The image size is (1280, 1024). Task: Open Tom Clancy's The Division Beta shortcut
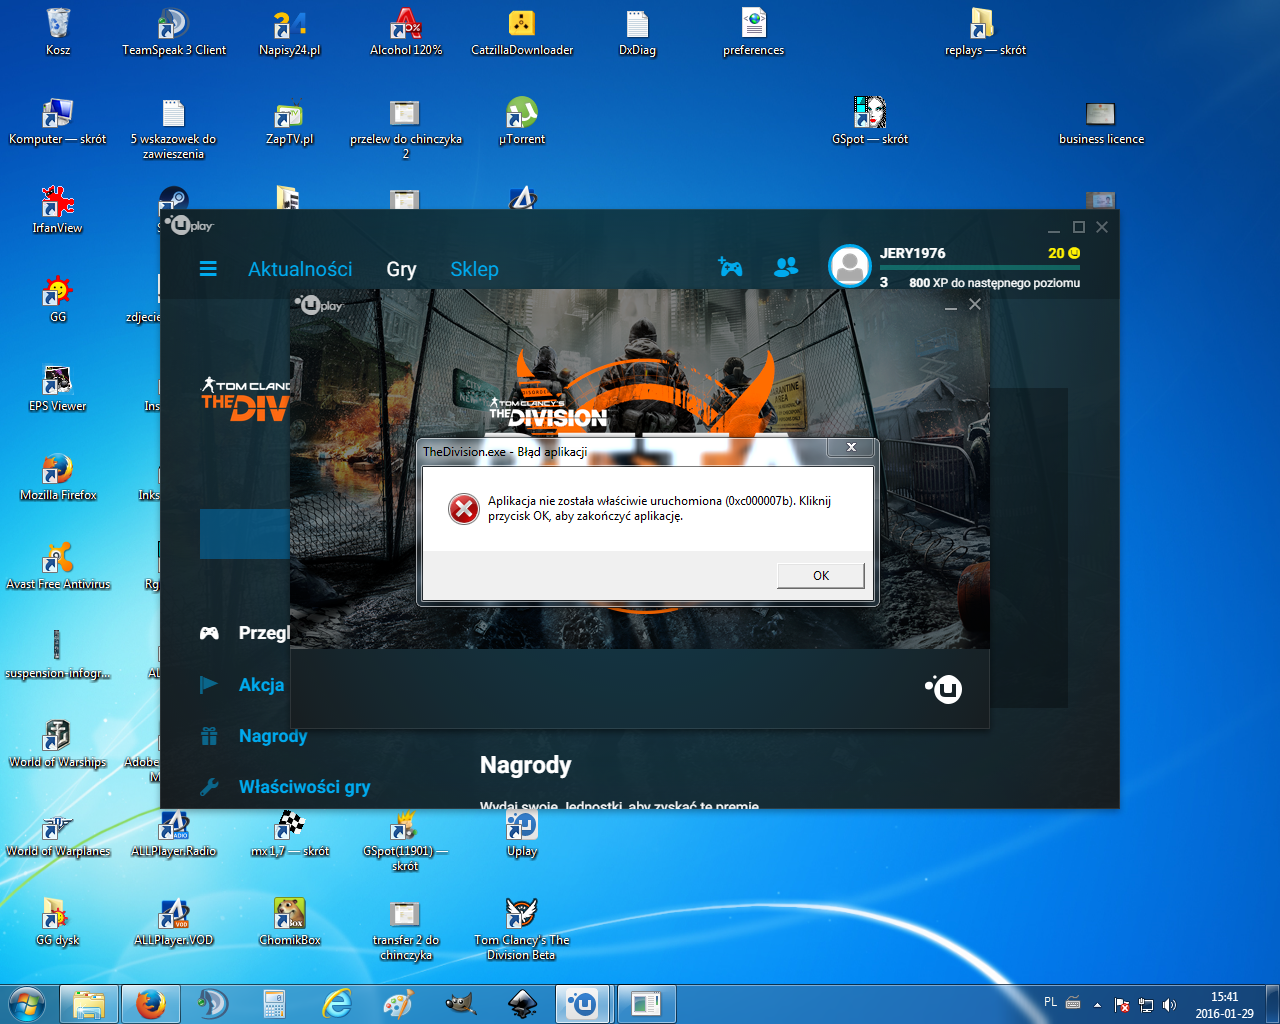click(522, 928)
